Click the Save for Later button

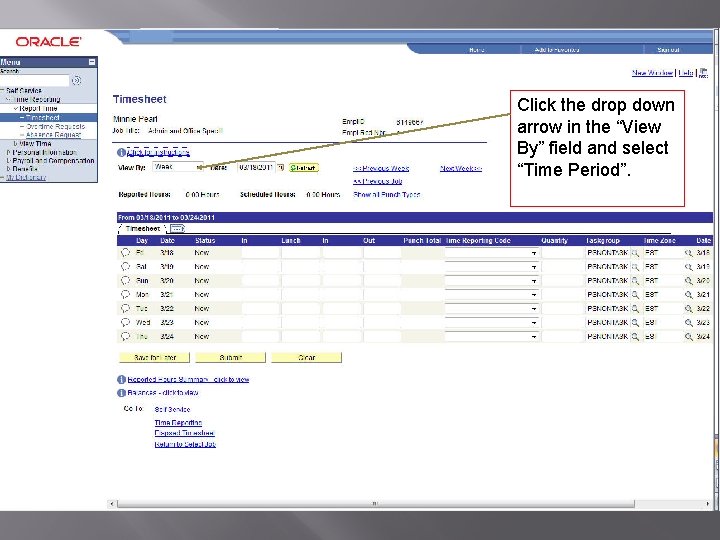pos(155,357)
